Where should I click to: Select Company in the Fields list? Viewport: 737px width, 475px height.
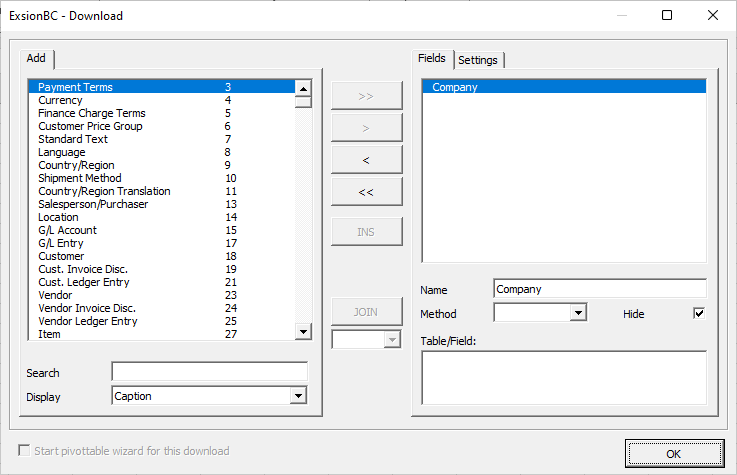(x=564, y=87)
